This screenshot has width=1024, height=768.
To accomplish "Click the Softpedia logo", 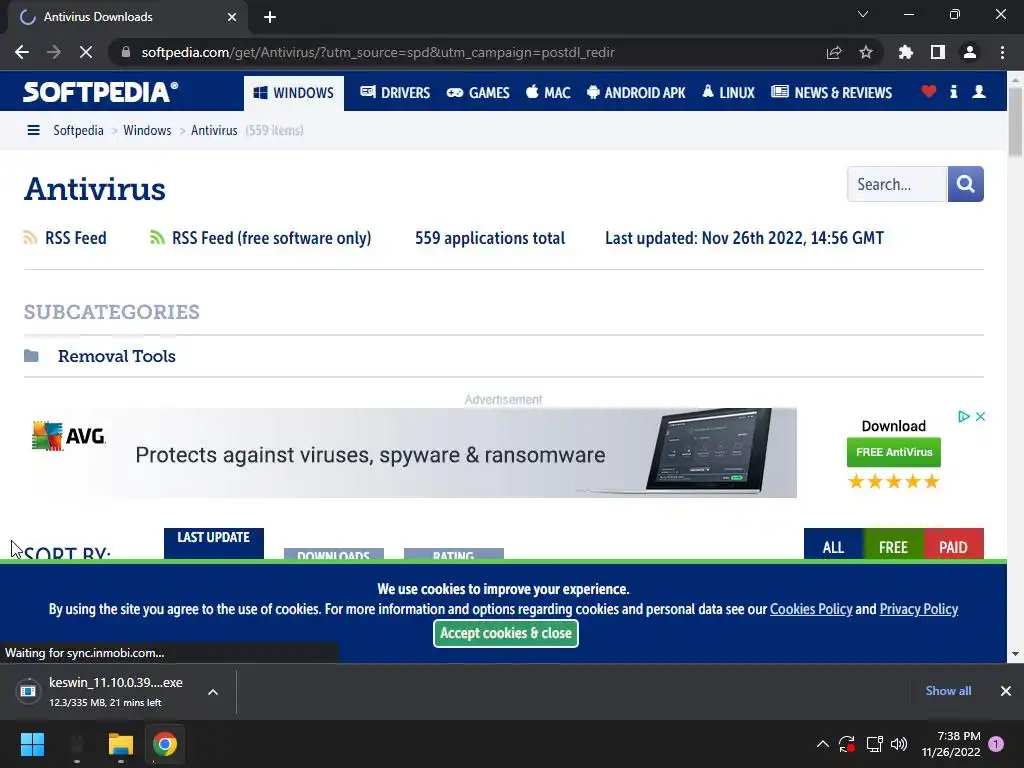I will (x=100, y=92).
